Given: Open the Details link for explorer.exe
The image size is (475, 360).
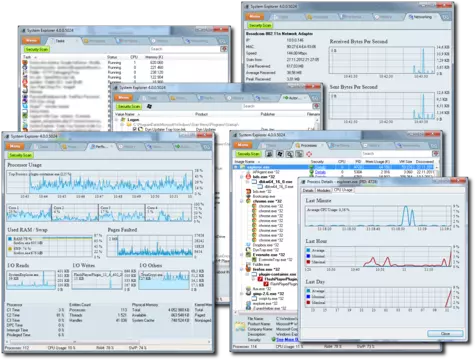Looking at the screenshot, I should [320, 167].
